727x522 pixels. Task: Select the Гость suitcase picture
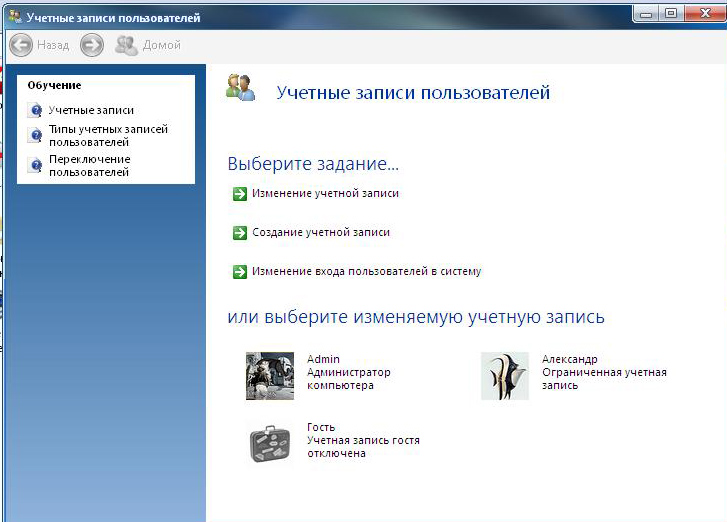270,442
